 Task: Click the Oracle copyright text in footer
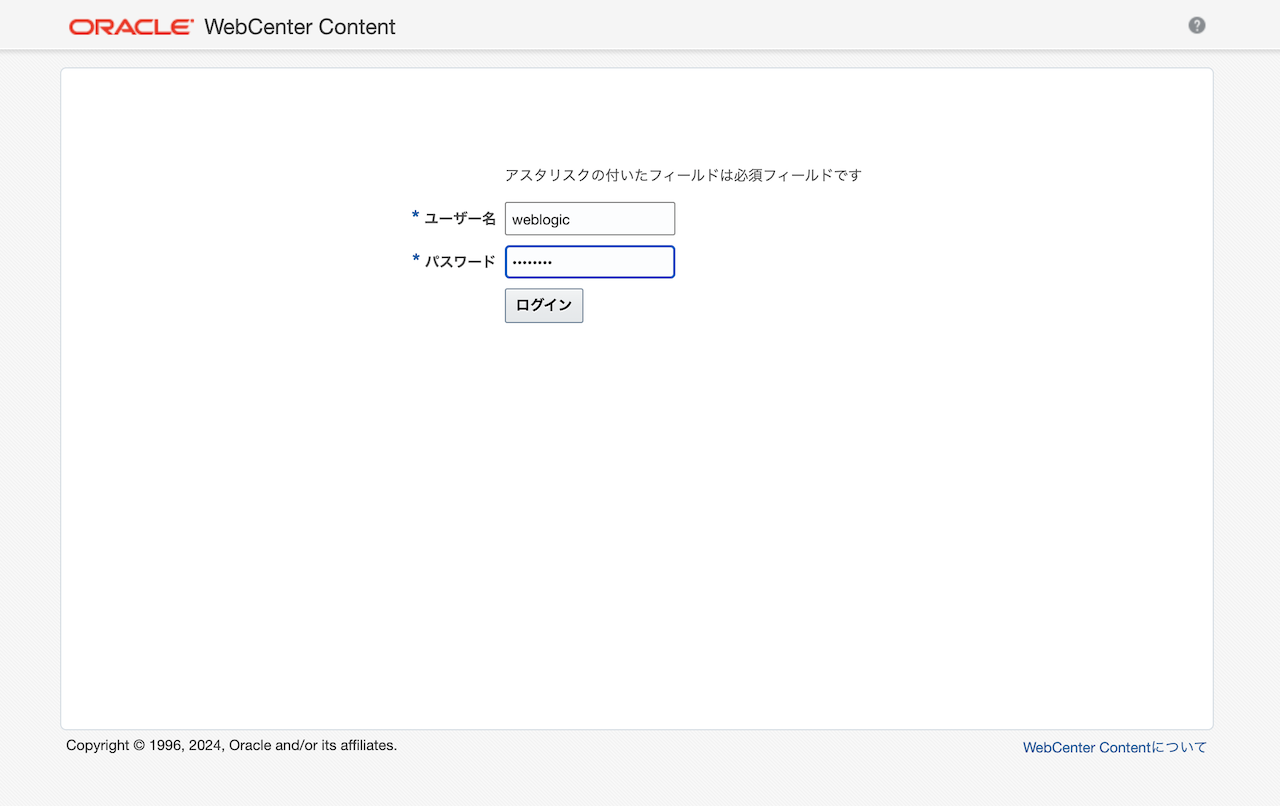point(232,745)
